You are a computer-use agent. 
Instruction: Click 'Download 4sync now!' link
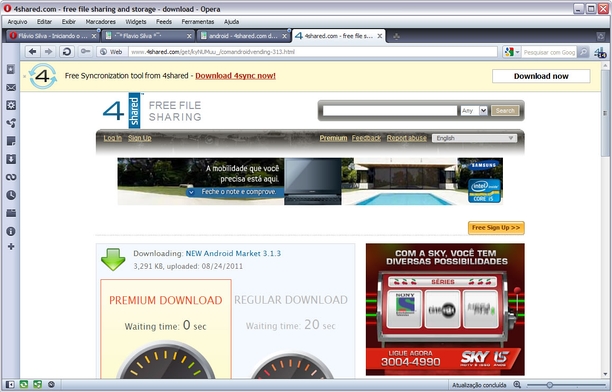point(235,76)
